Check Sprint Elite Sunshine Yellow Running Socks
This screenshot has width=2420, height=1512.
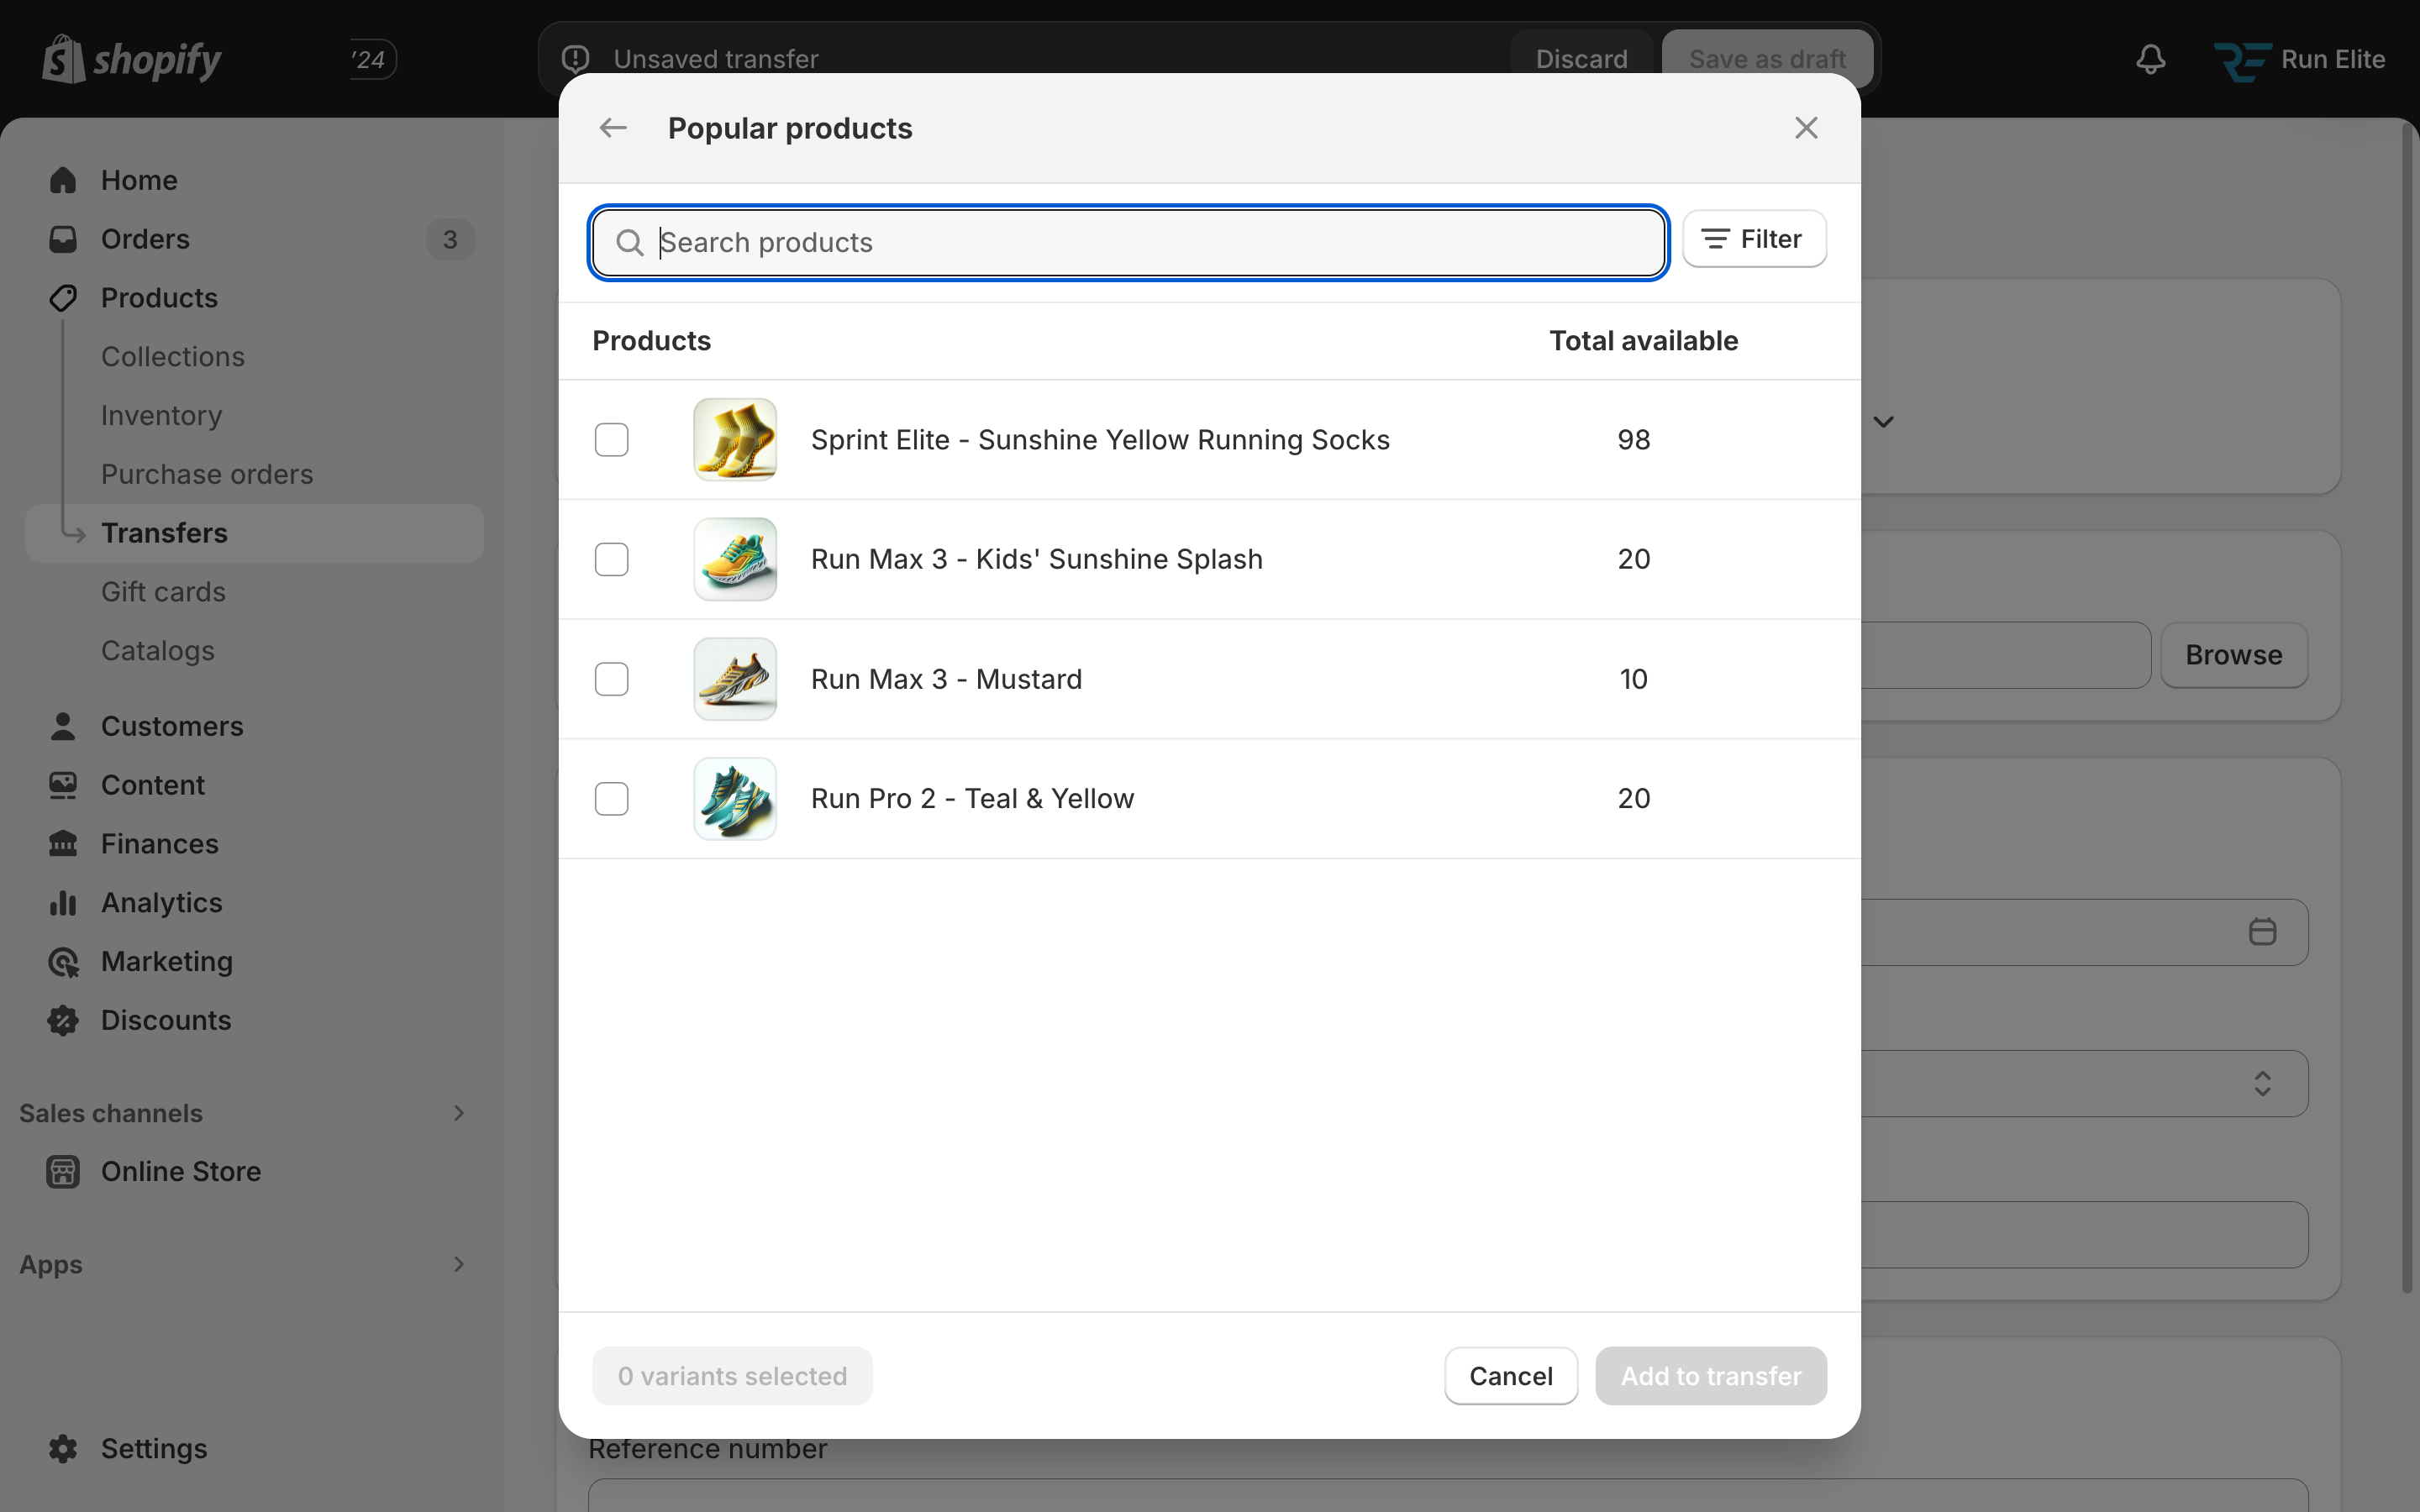click(611, 440)
